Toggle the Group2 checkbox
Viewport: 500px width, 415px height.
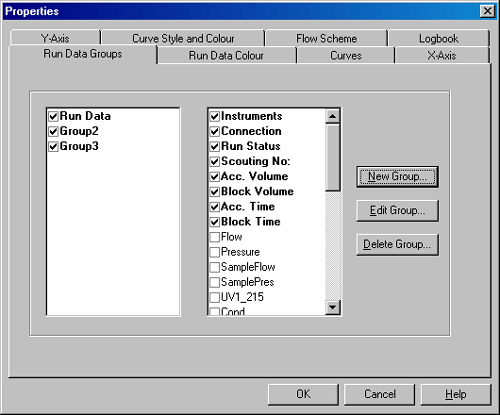53,131
